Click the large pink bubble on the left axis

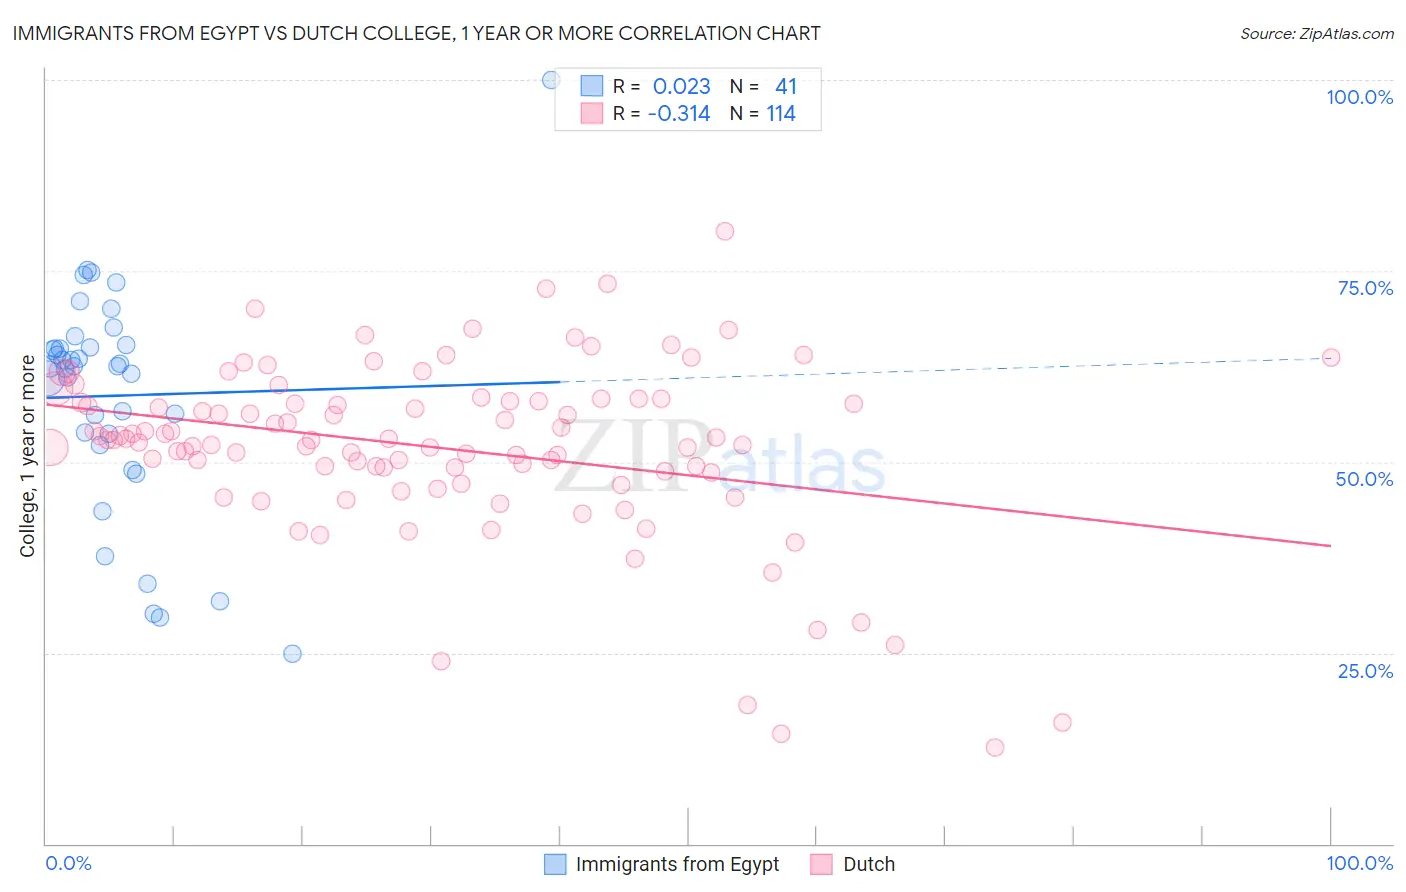pyautogui.click(x=50, y=445)
